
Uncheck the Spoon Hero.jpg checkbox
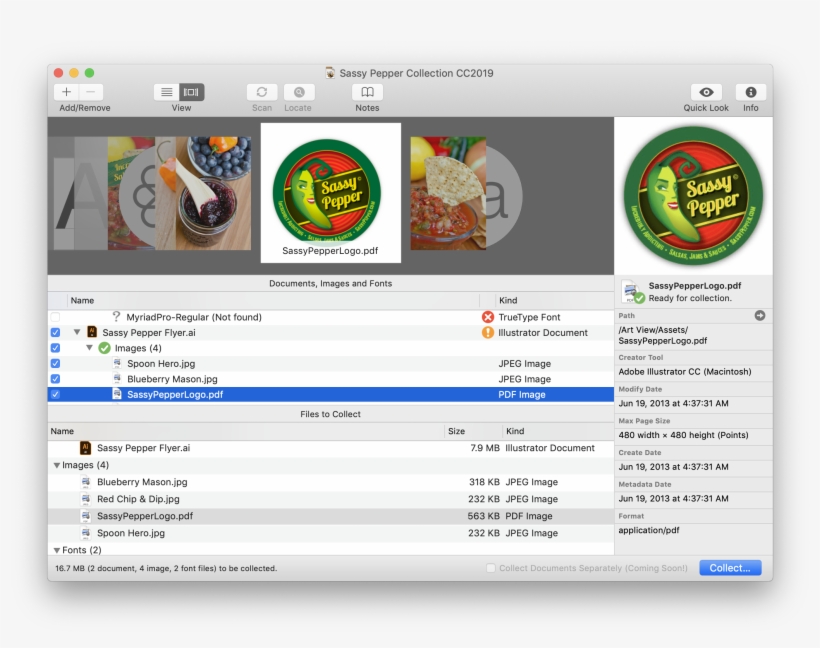(55, 363)
